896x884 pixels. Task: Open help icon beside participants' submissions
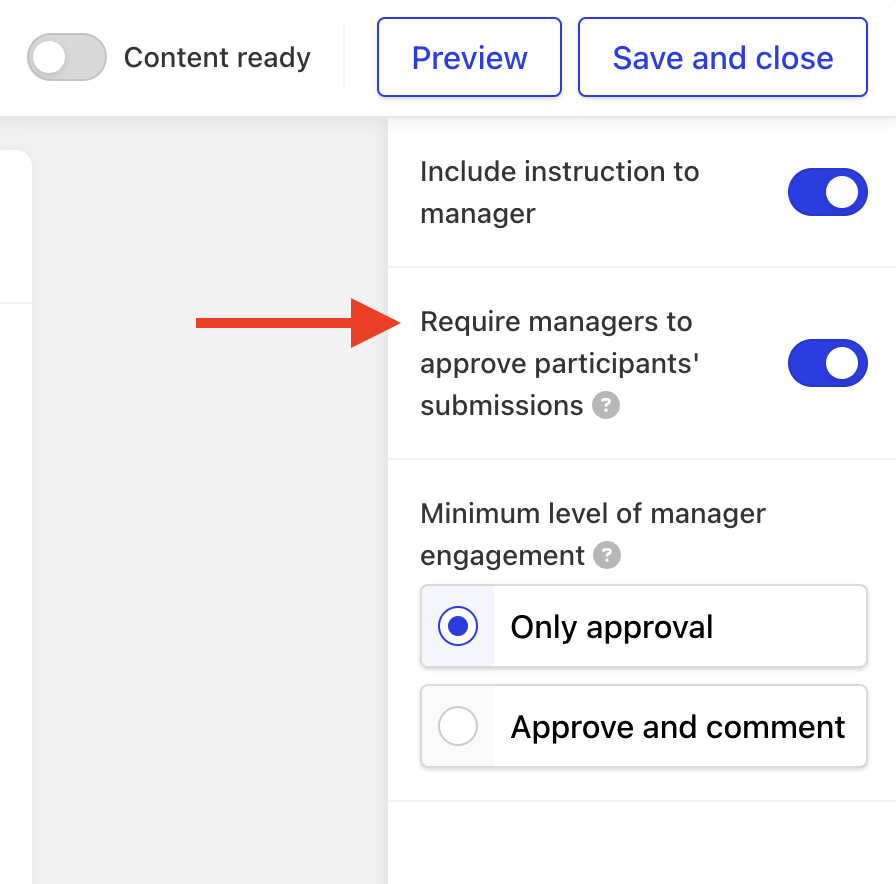coord(606,405)
